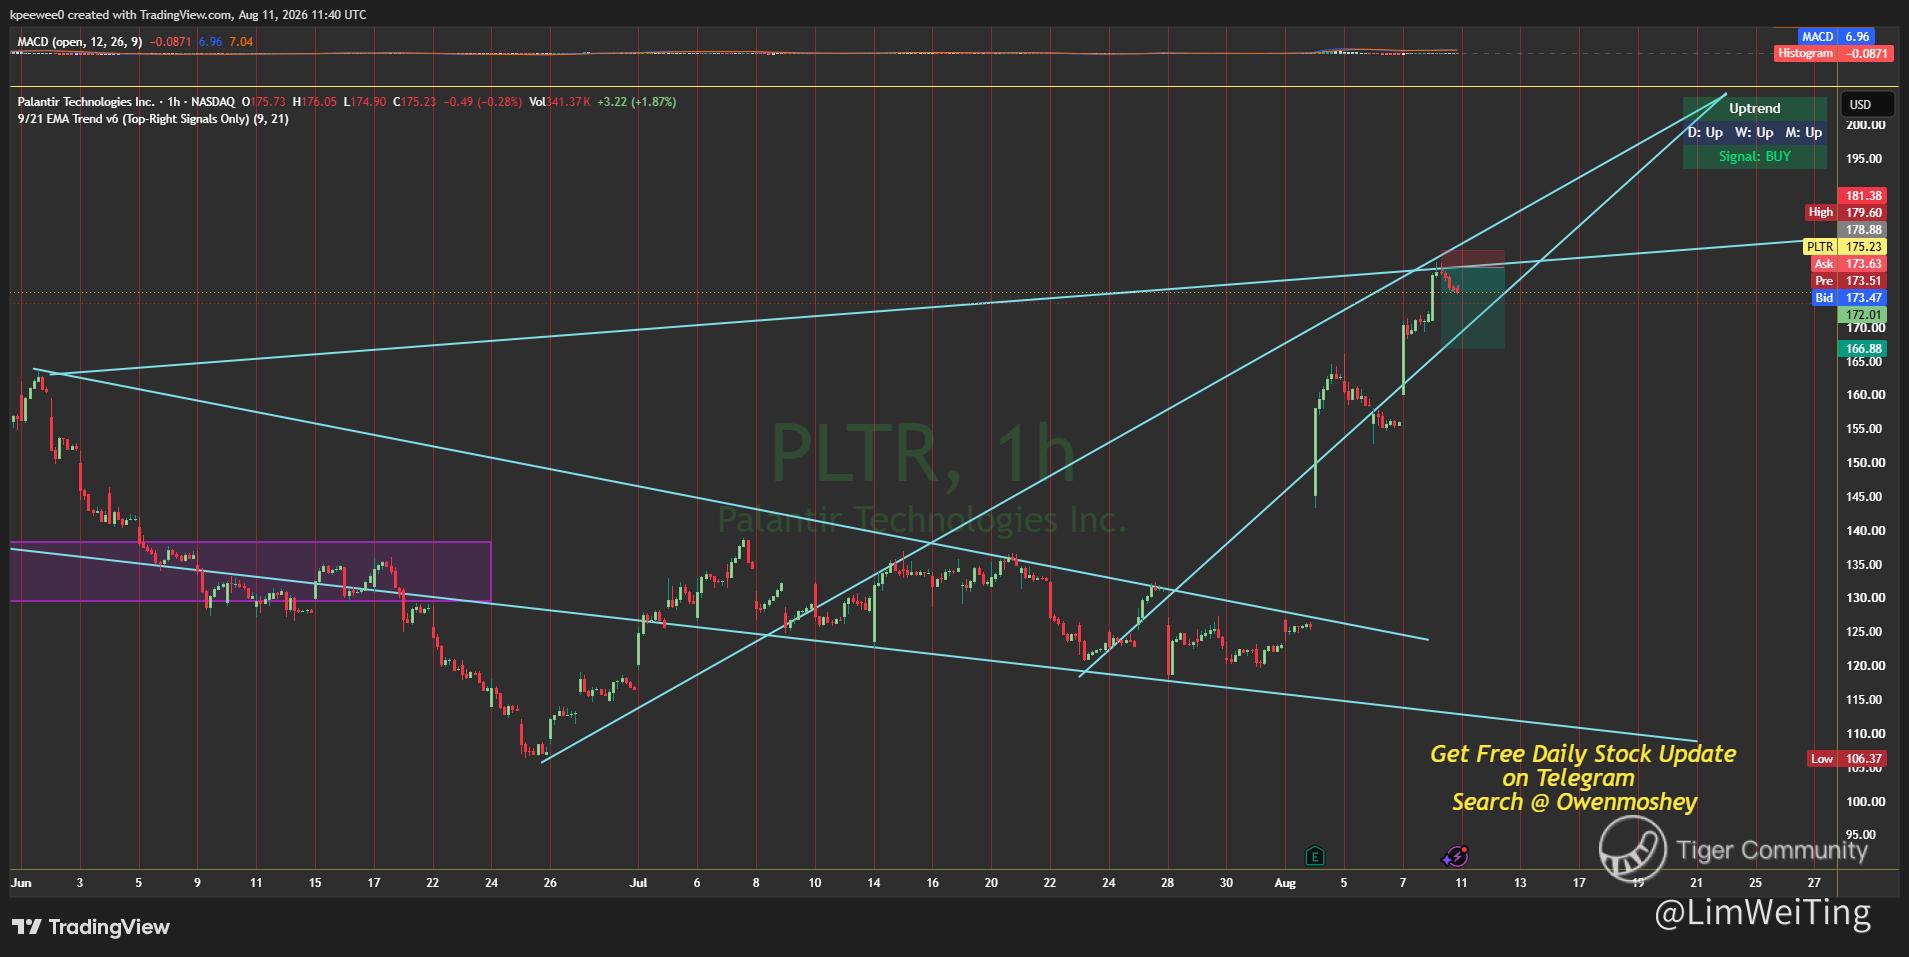Screen dimensions: 1909x957
Task: Select the red stop zone of the long position
Action: tap(1472, 259)
